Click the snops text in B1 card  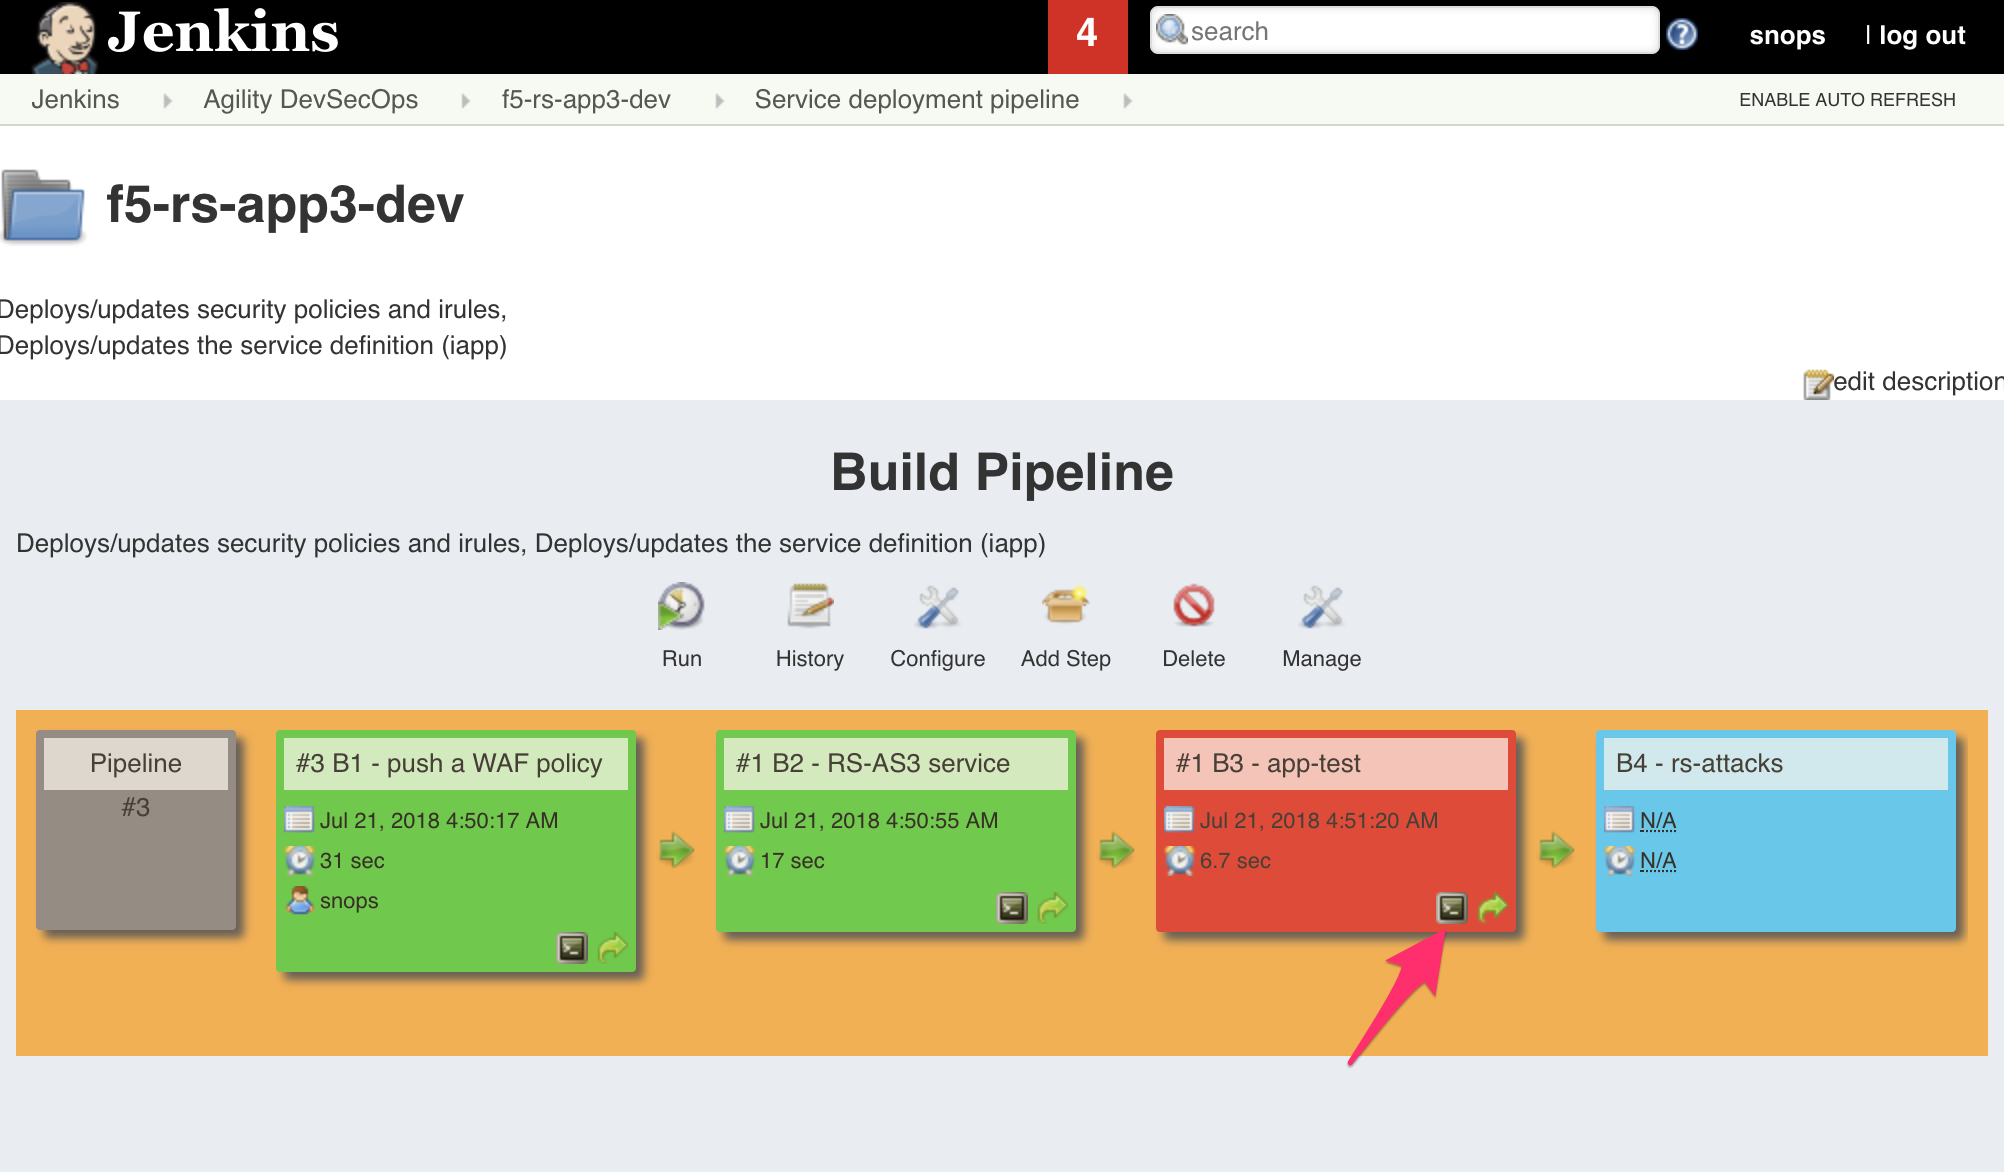(x=349, y=900)
